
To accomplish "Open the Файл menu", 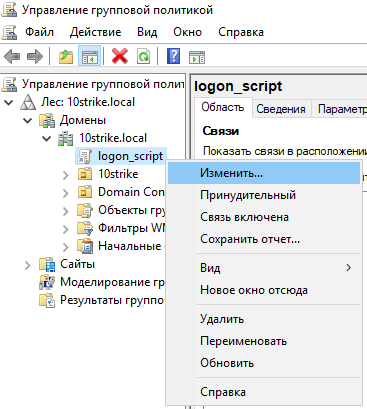I will (39, 32).
